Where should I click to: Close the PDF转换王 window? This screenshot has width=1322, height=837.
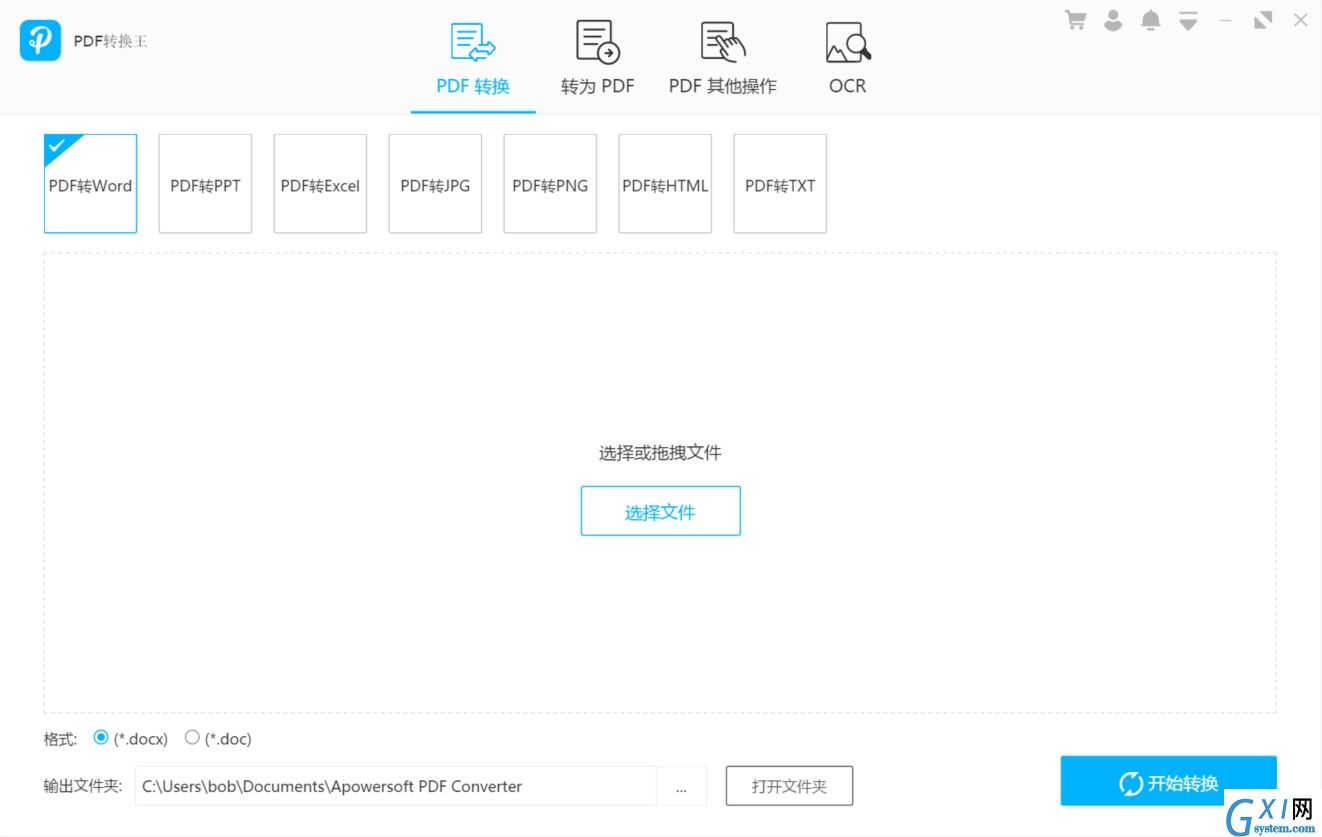pos(1300,20)
